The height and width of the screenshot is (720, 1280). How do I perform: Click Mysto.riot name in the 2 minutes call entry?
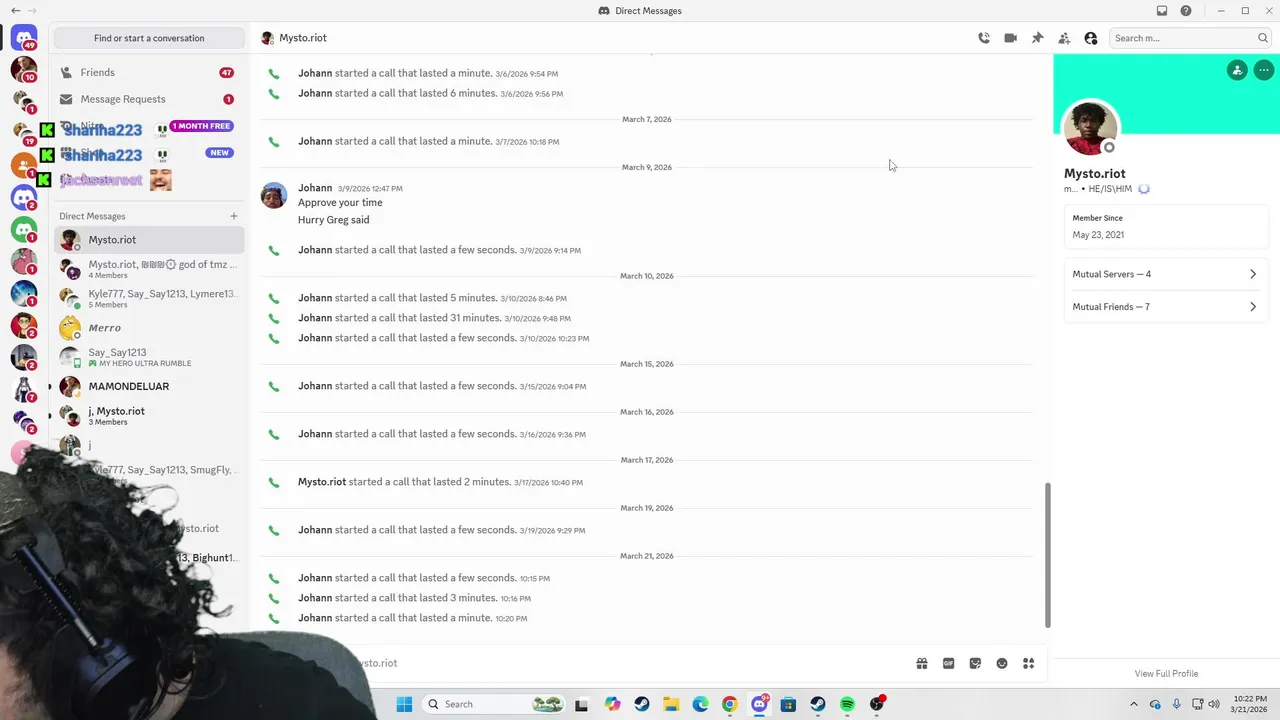322,482
